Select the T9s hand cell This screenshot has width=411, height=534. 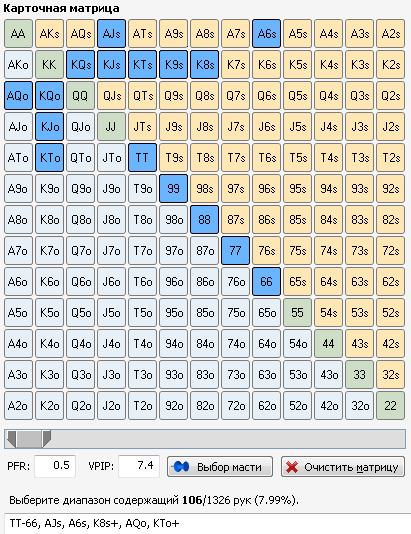pyautogui.click(x=173, y=157)
